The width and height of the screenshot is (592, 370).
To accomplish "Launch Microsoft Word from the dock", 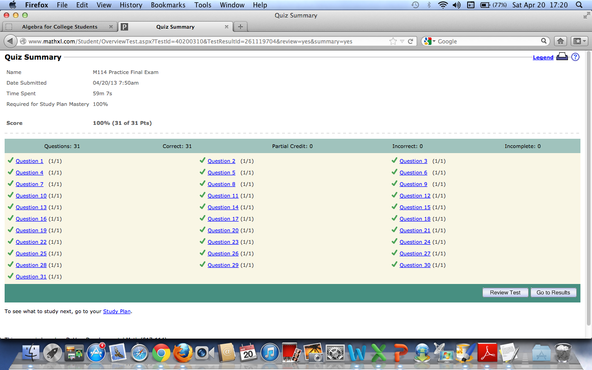I will tap(356, 353).
